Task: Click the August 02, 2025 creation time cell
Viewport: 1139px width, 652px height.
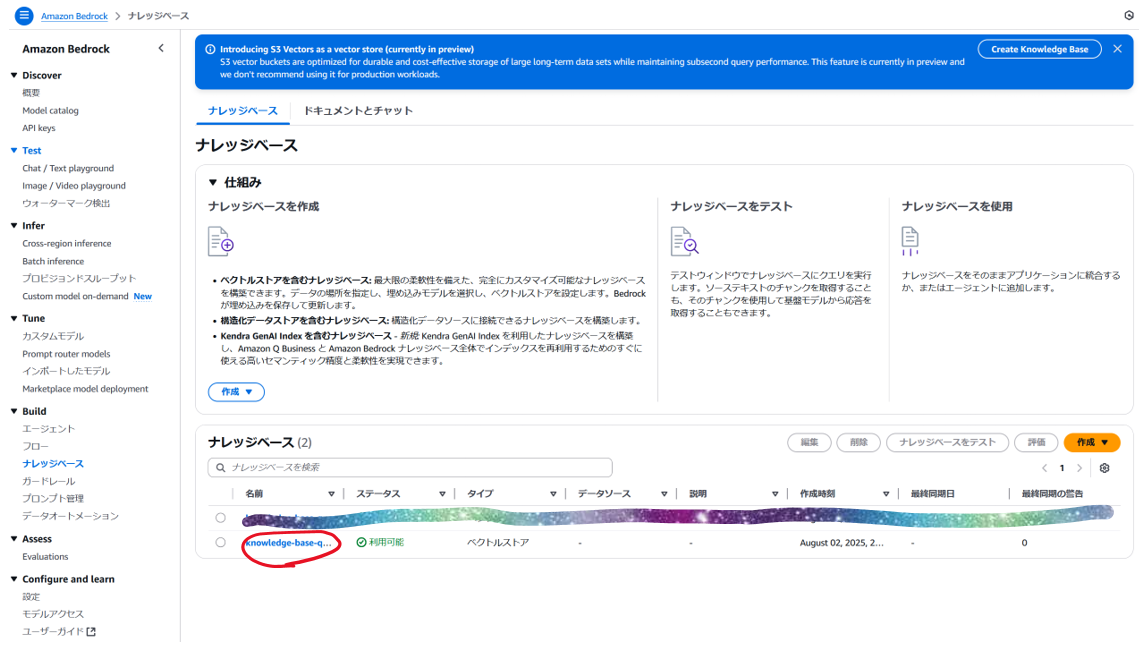Action: point(842,542)
